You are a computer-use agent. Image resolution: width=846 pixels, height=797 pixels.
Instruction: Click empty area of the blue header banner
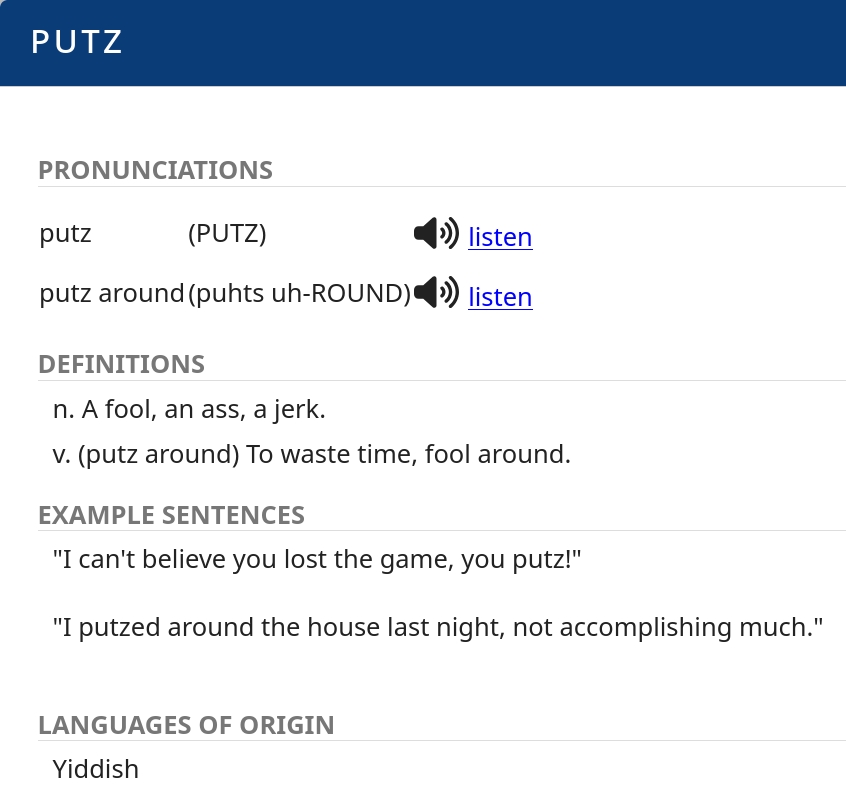[x=500, y=42]
